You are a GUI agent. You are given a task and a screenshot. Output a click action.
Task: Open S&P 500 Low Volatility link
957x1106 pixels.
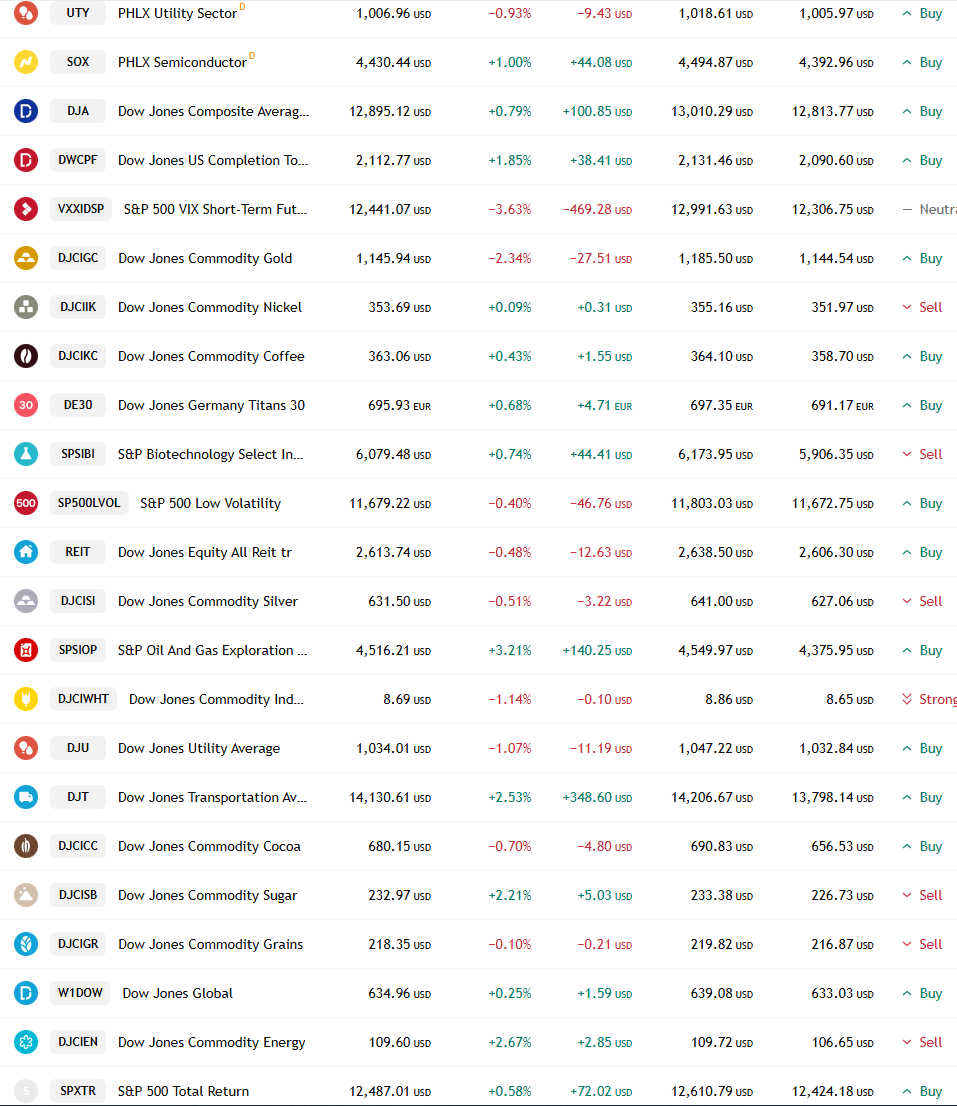pyautogui.click(x=211, y=503)
